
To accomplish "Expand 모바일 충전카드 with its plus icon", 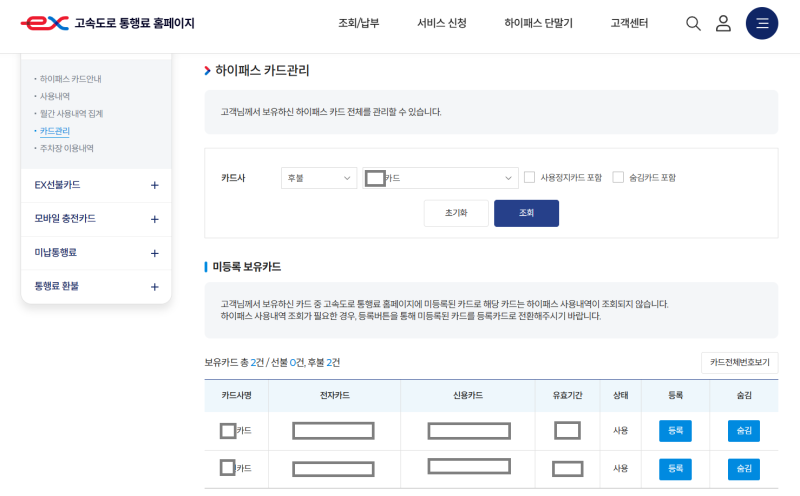I will point(155,219).
